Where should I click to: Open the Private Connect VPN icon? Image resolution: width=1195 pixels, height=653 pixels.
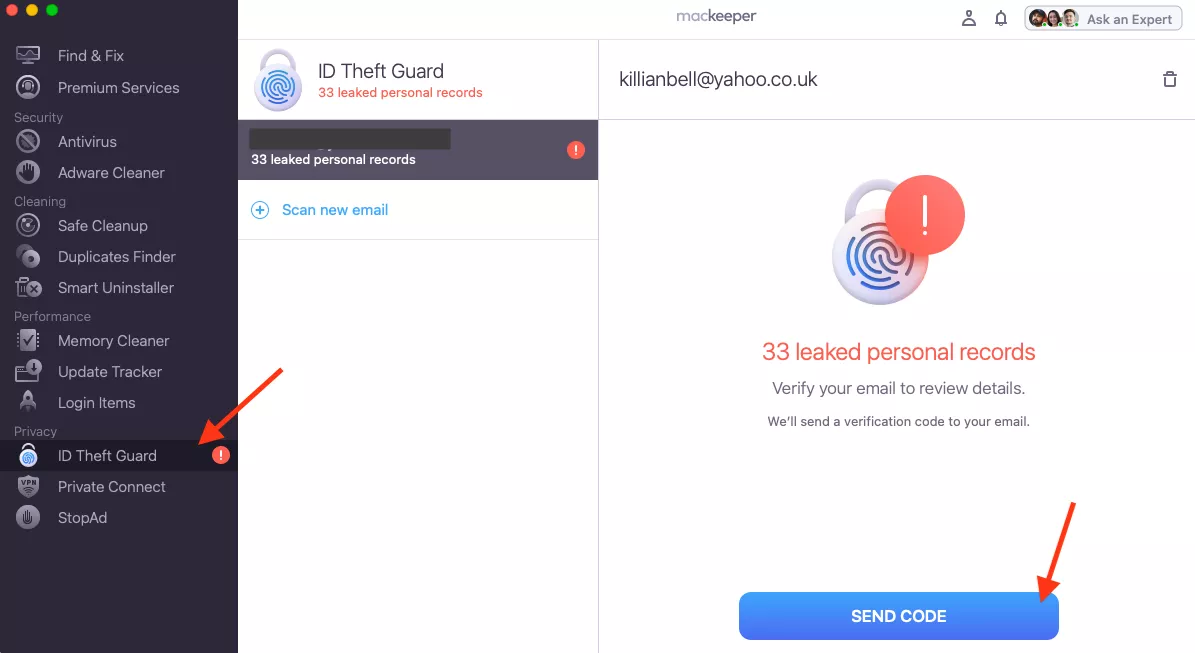click(x=28, y=487)
